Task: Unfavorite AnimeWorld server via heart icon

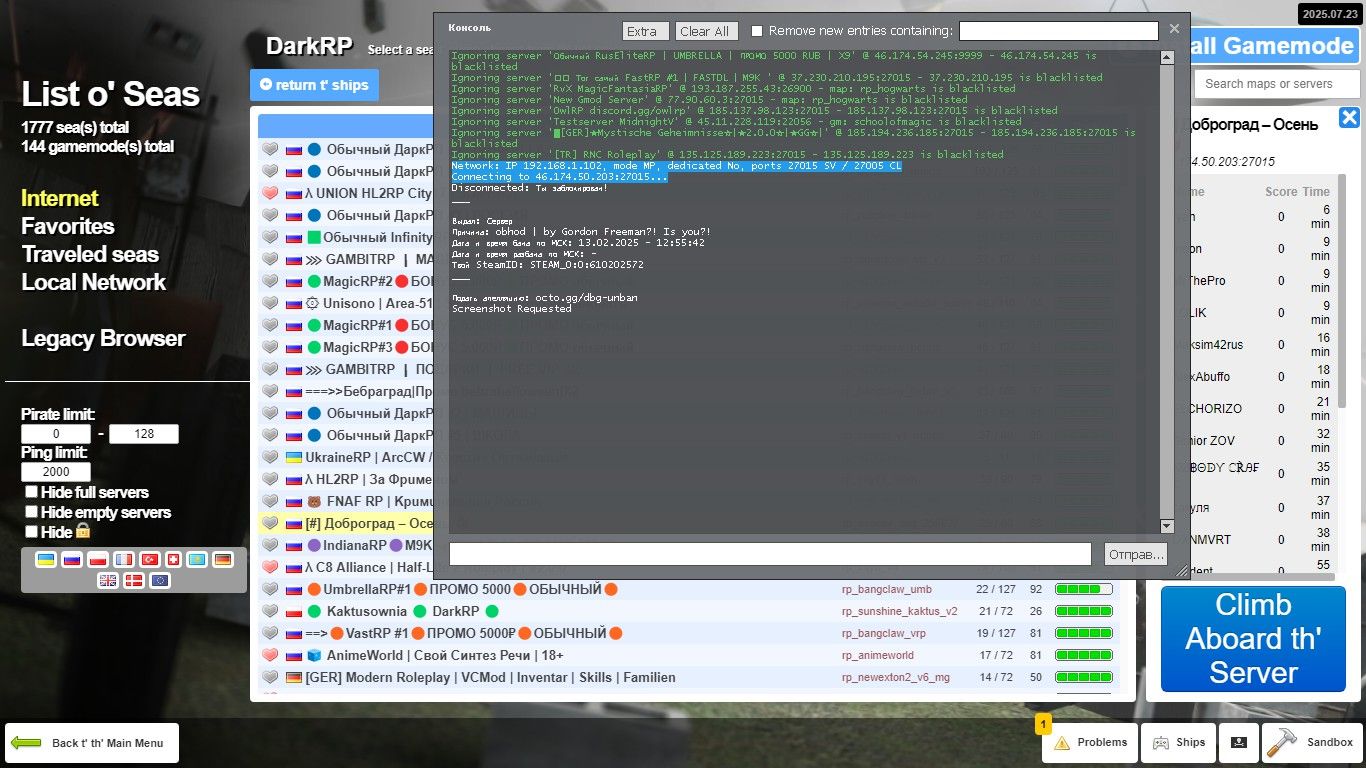Action: click(270, 655)
